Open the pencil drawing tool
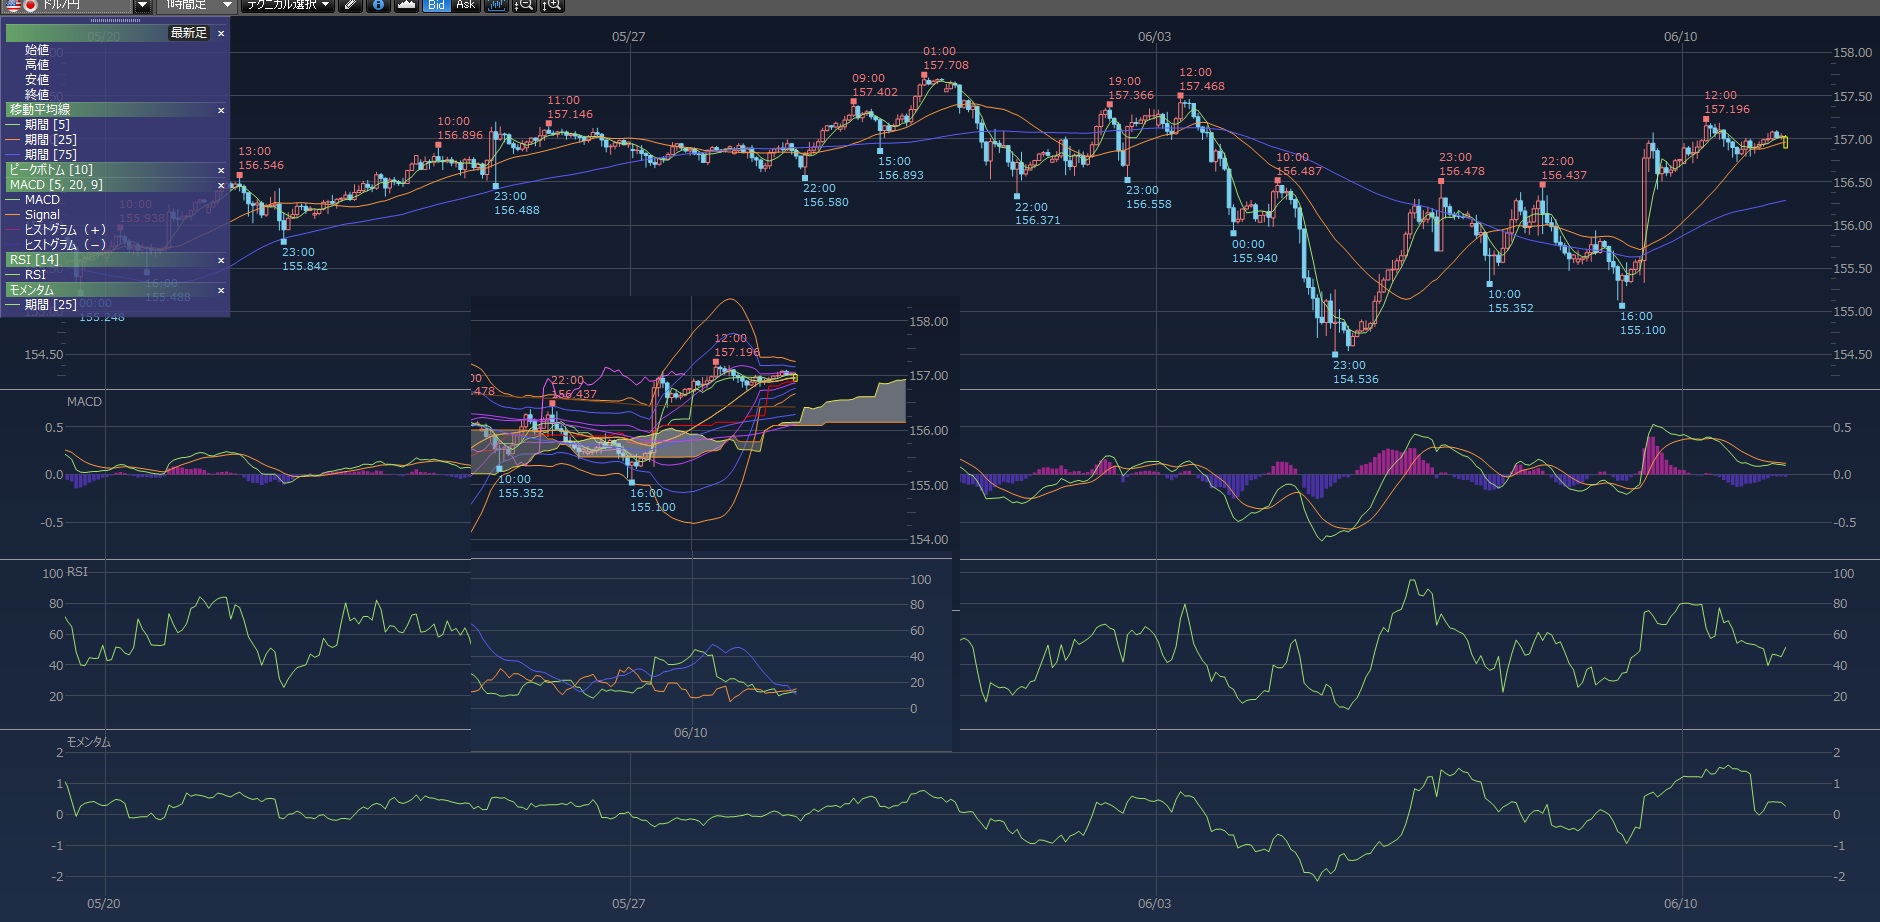This screenshot has width=1880, height=922. click(350, 5)
